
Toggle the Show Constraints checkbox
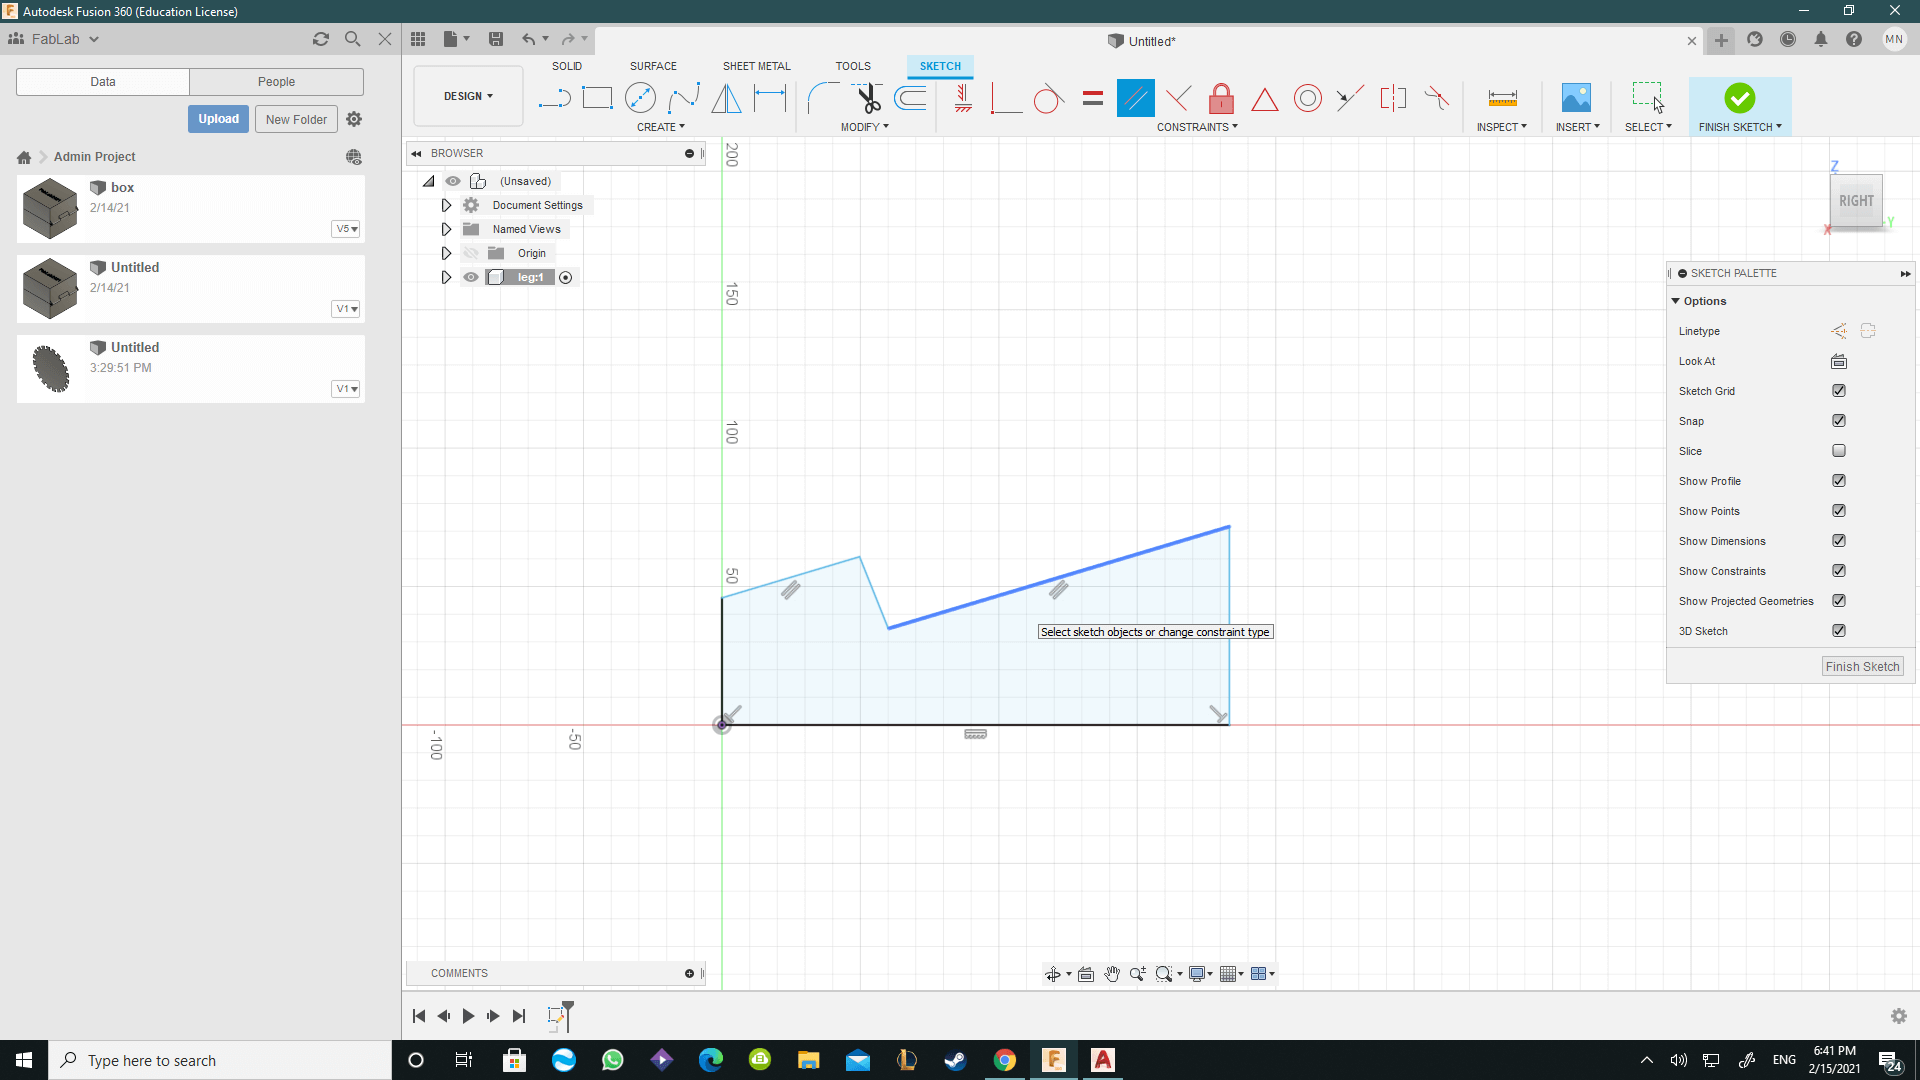[x=1839, y=571]
